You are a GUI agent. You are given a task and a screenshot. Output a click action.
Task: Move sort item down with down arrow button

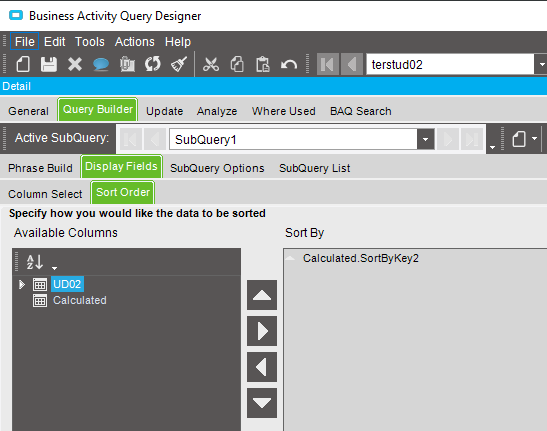[262, 403]
